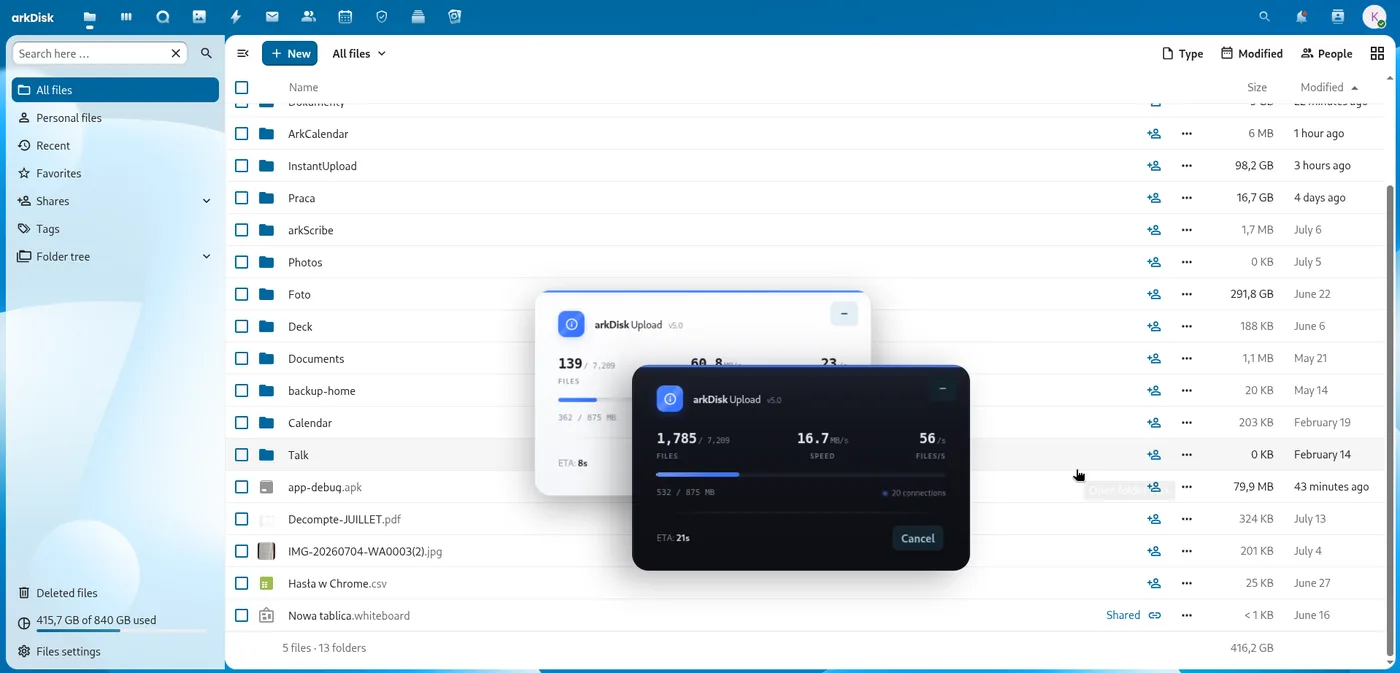The width and height of the screenshot is (1400, 673).
Task: Open the contacts menu icon beside the avatar
Action: pyautogui.click(x=1338, y=17)
